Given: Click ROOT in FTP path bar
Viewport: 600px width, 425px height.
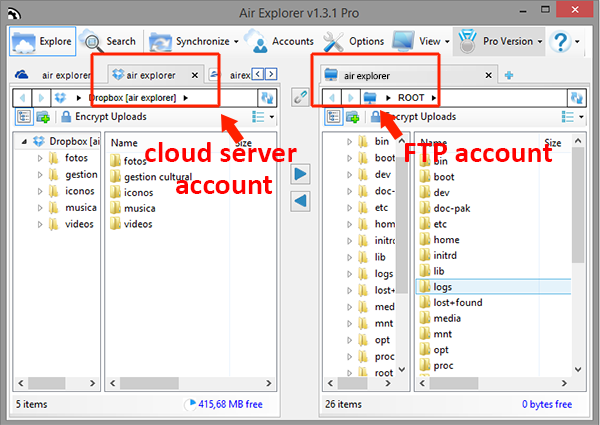Looking at the screenshot, I should point(411,98).
